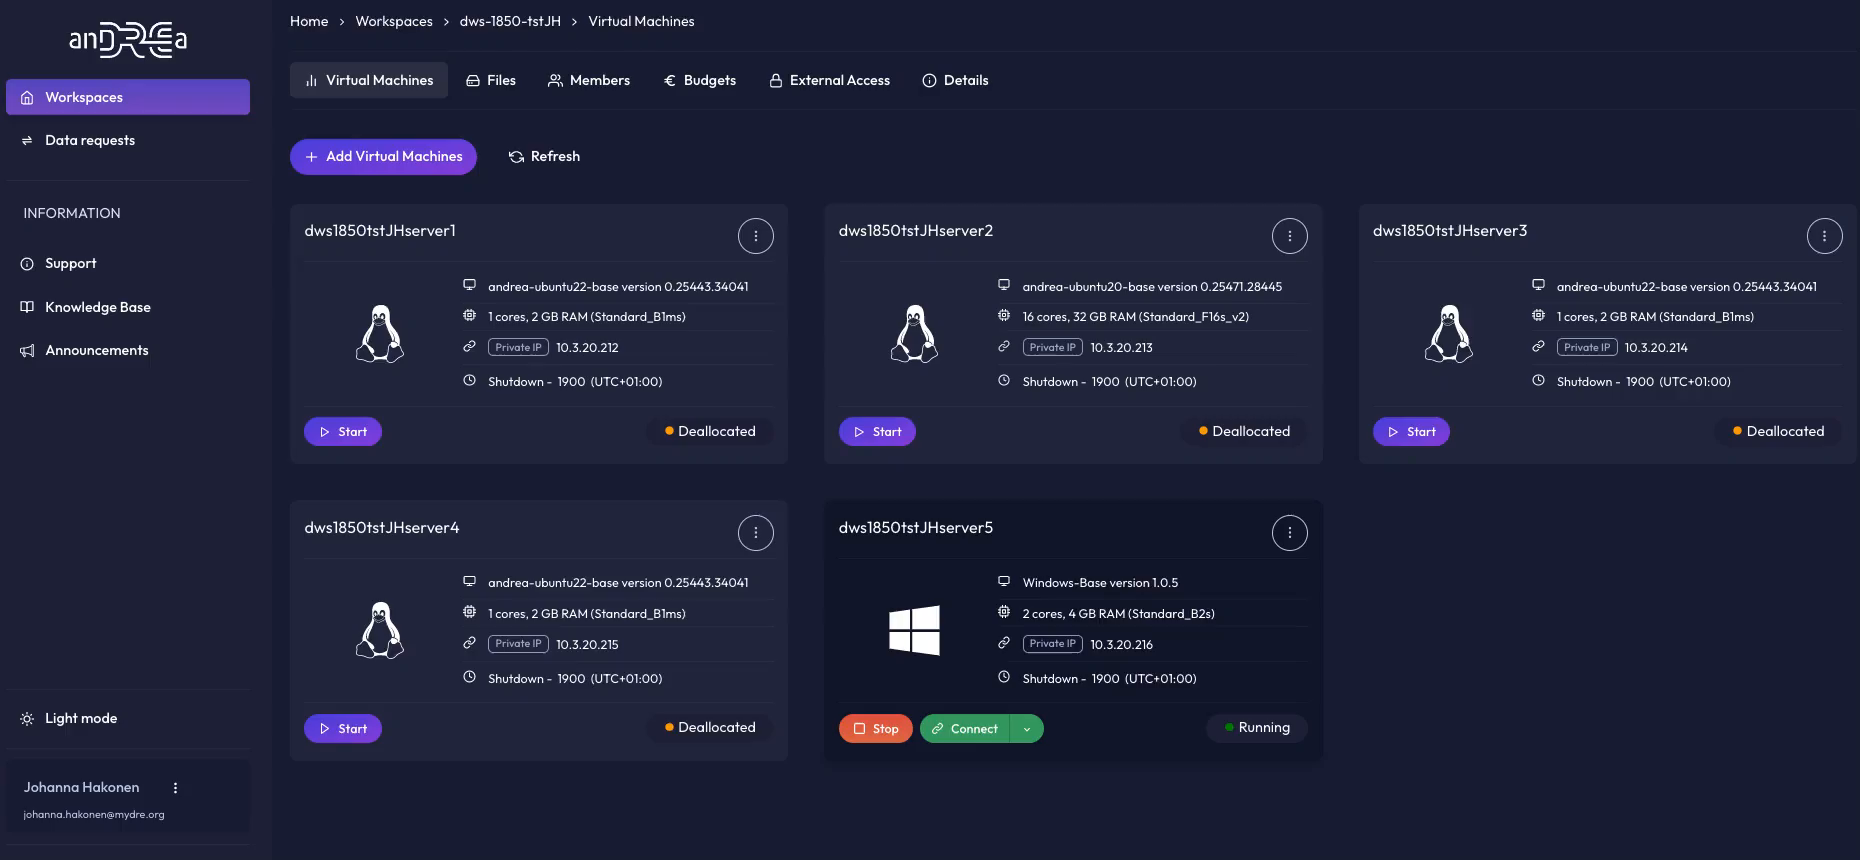Click the Running status of server5
This screenshot has width=1860, height=860.
point(1257,728)
